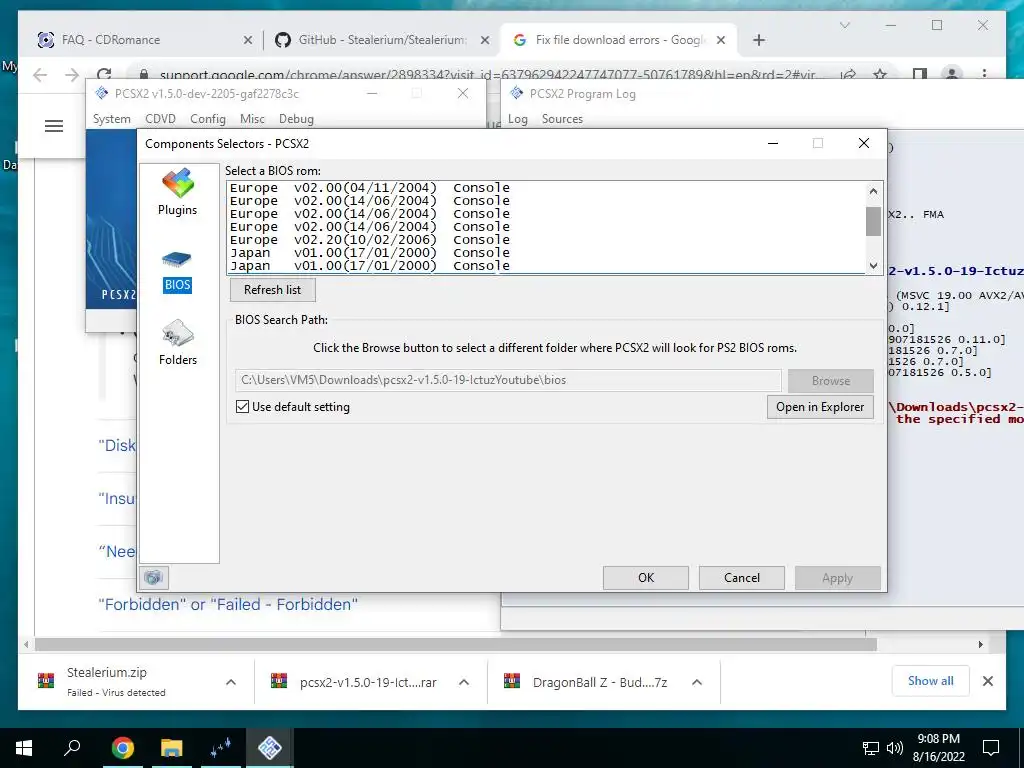Screen dimensions: 1024x768
Task: Close the GitHub Stealerium tab
Action: [x=485, y=40]
